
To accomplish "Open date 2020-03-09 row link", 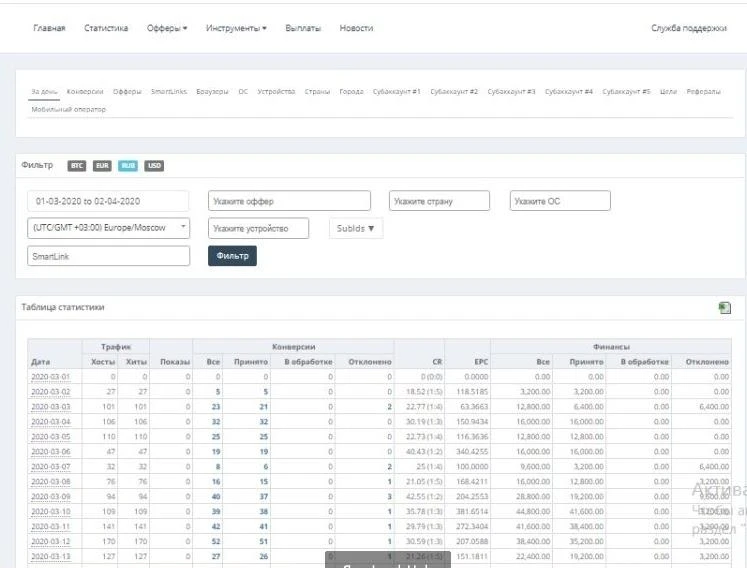I will pyautogui.click(x=50, y=497).
